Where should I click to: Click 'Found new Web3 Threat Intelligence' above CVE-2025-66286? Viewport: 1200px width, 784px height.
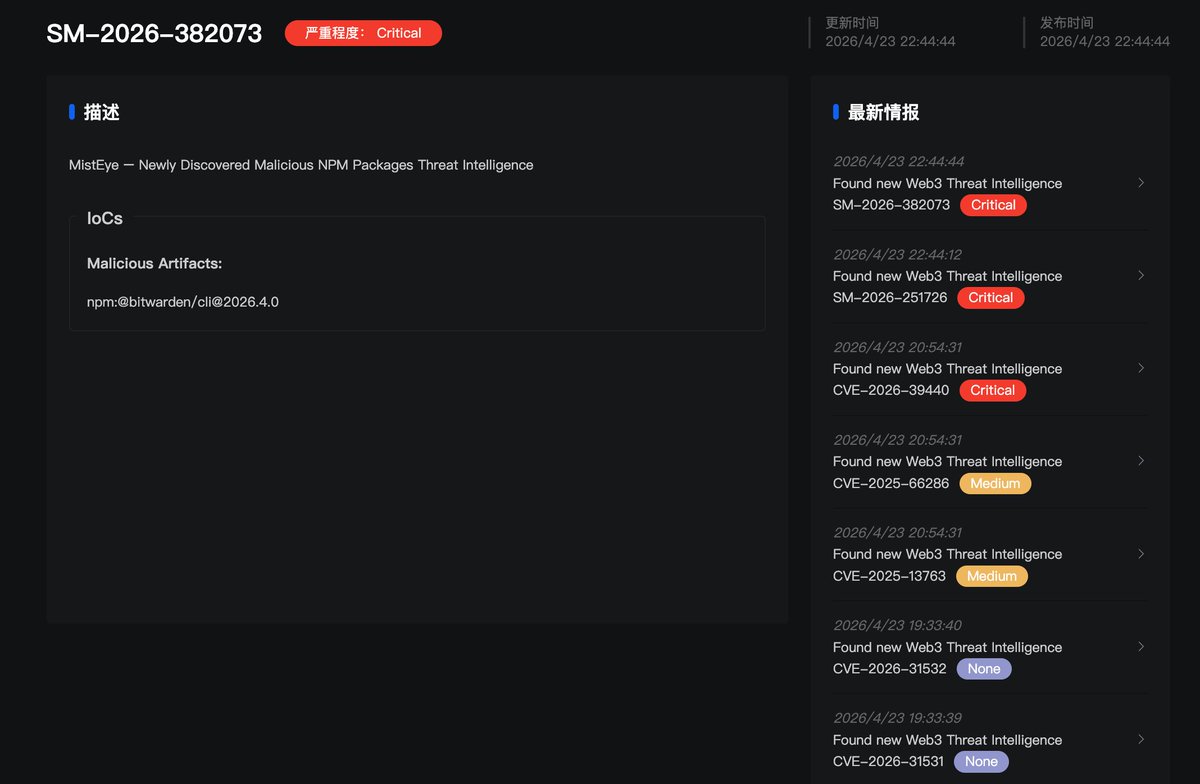(x=948, y=462)
